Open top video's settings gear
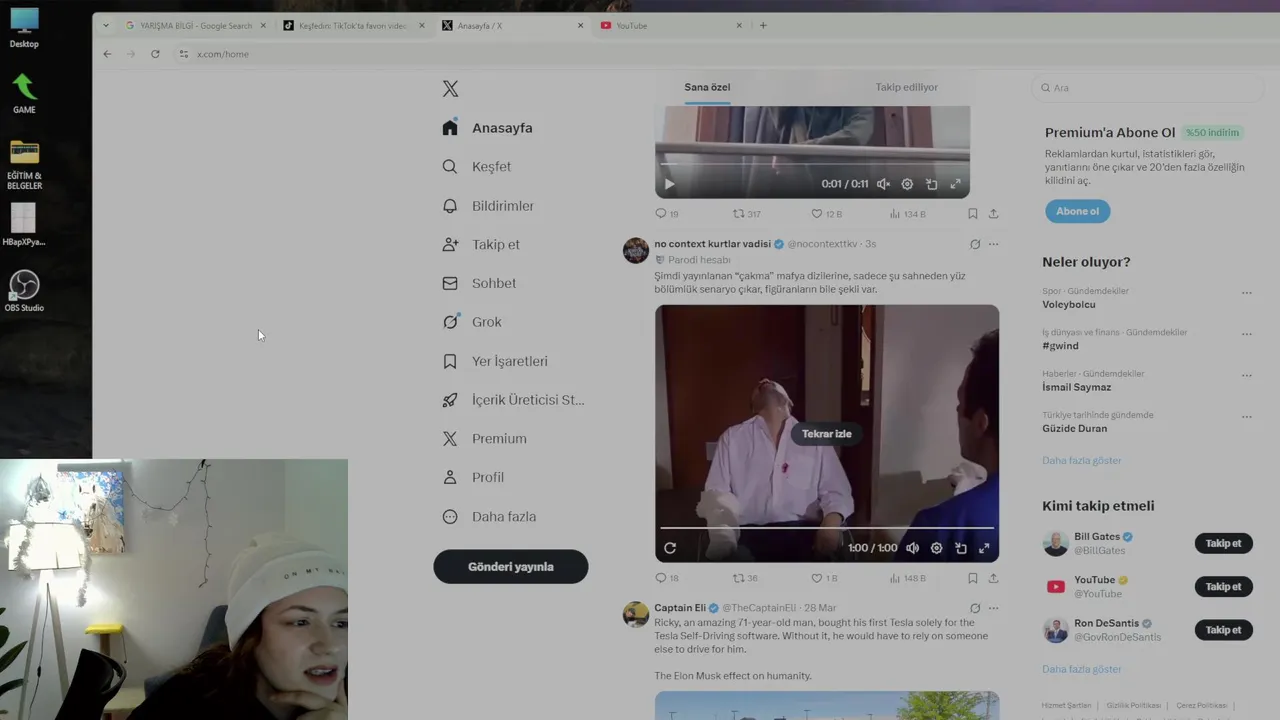 [907, 184]
